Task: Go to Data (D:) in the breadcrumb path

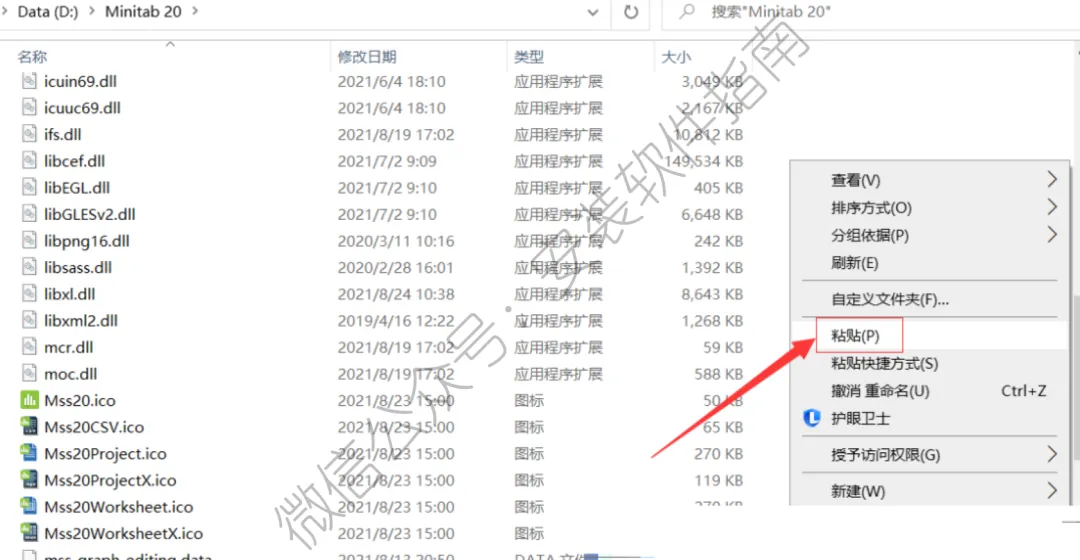Action: pos(48,12)
